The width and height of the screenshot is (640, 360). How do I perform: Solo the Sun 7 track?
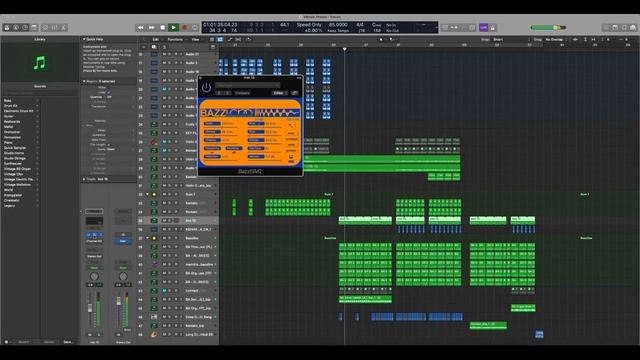(170, 194)
